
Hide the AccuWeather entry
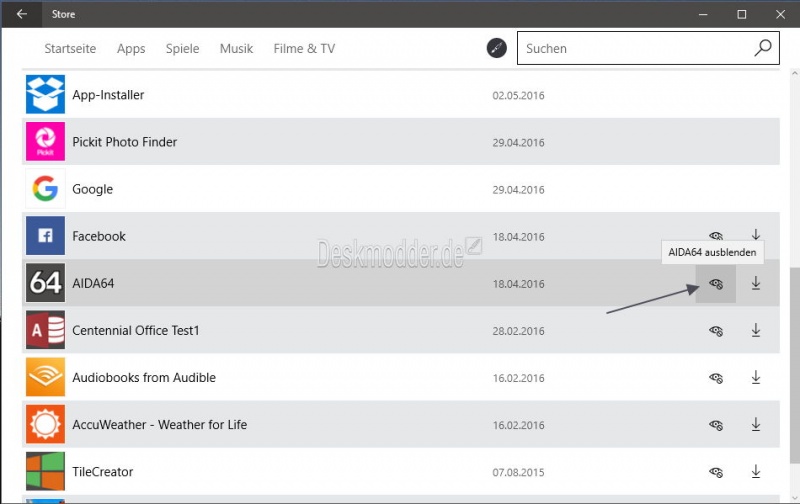(716, 425)
